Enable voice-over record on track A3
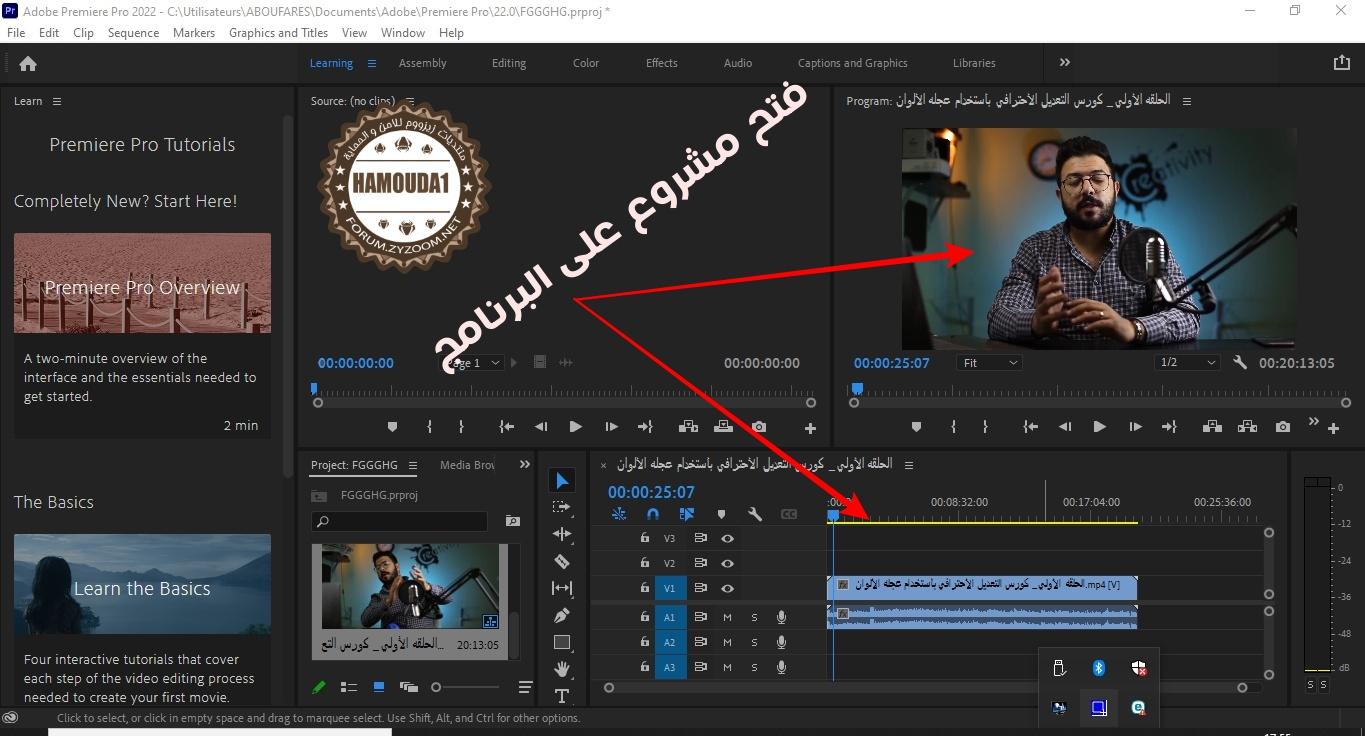Image resolution: width=1365 pixels, height=736 pixels. point(781,667)
